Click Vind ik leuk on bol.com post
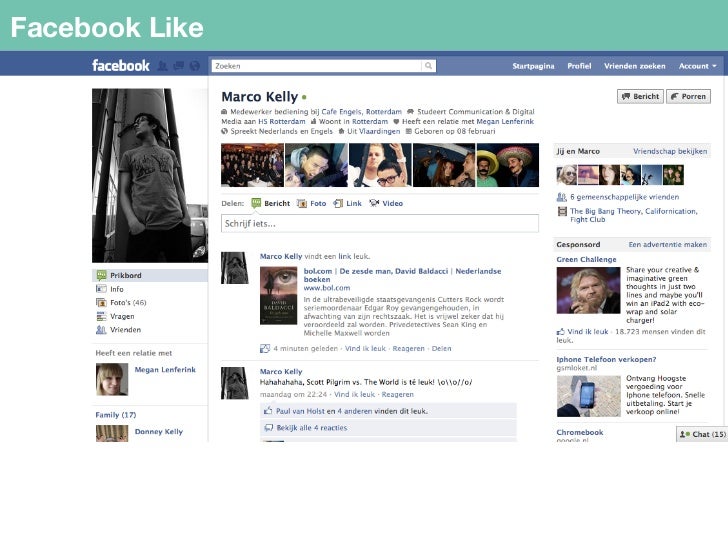This screenshot has height=546, width=728. [x=365, y=348]
